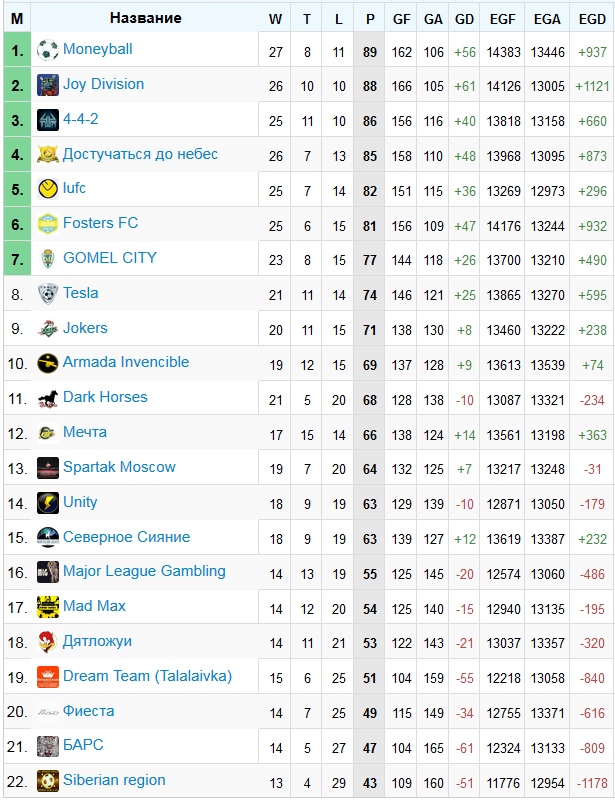The image size is (615, 800).
Task: Open the Tesla team link
Action: click(81, 293)
